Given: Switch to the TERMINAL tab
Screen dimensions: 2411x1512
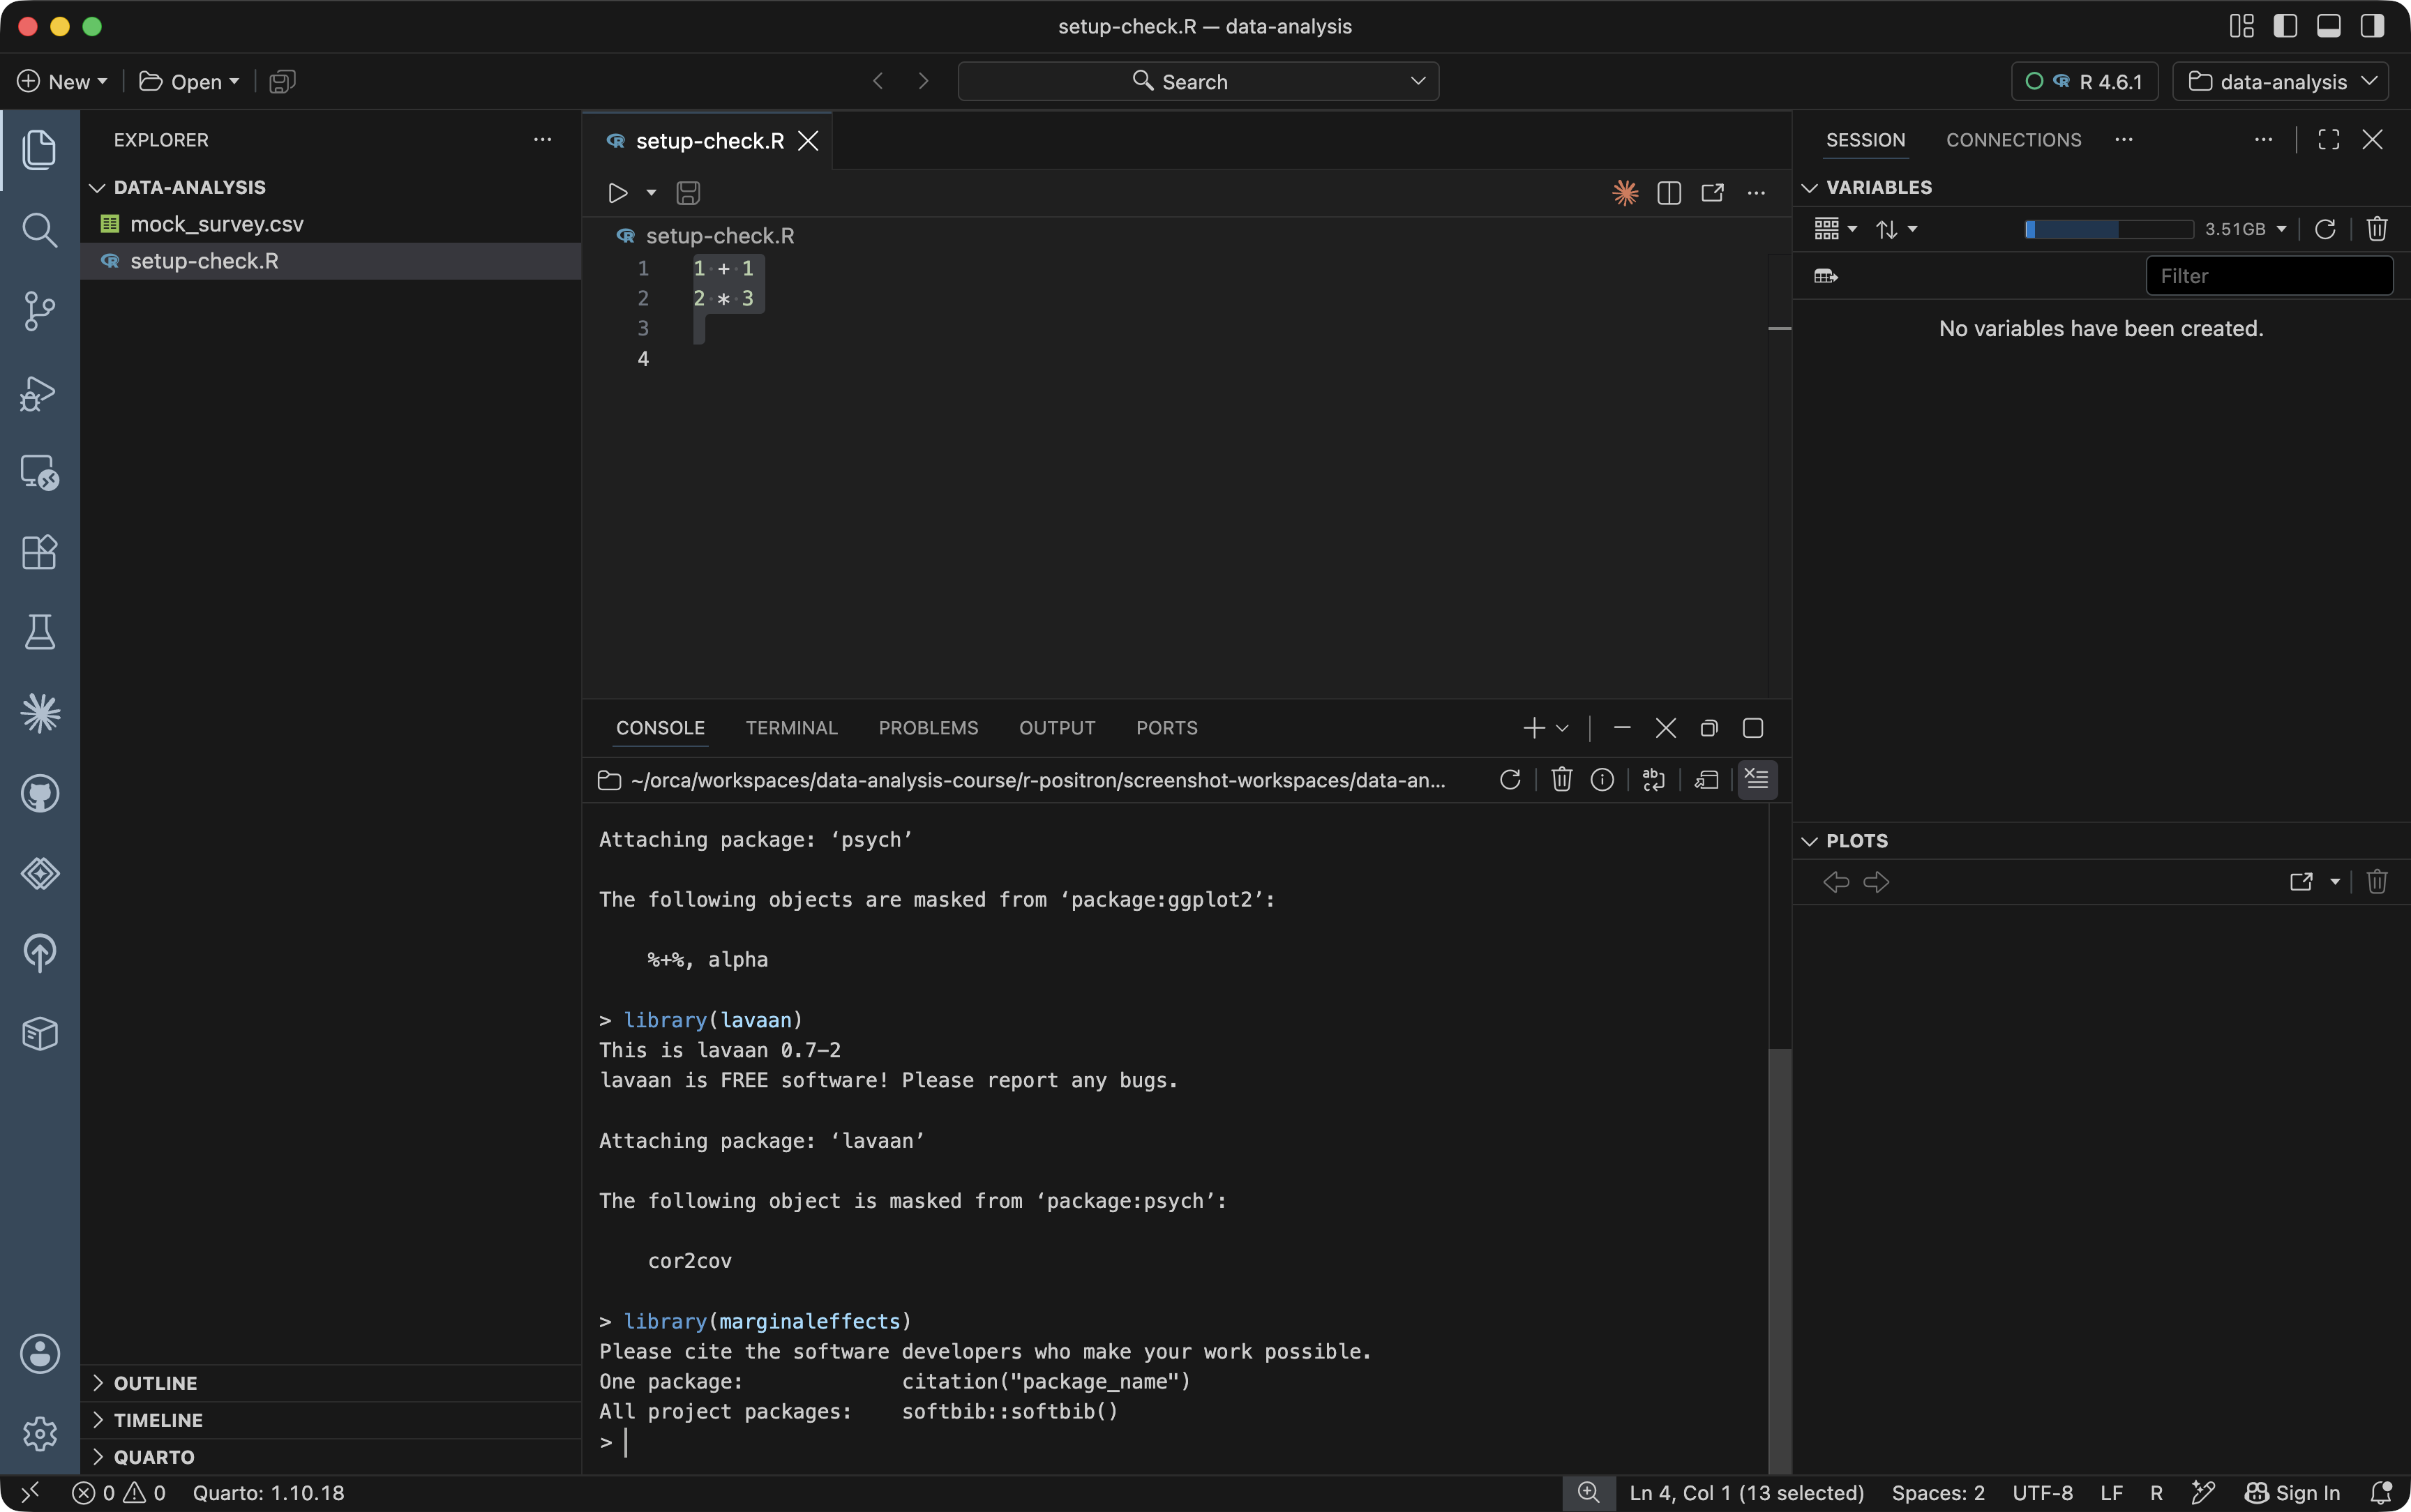Looking at the screenshot, I should pyautogui.click(x=791, y=728).
